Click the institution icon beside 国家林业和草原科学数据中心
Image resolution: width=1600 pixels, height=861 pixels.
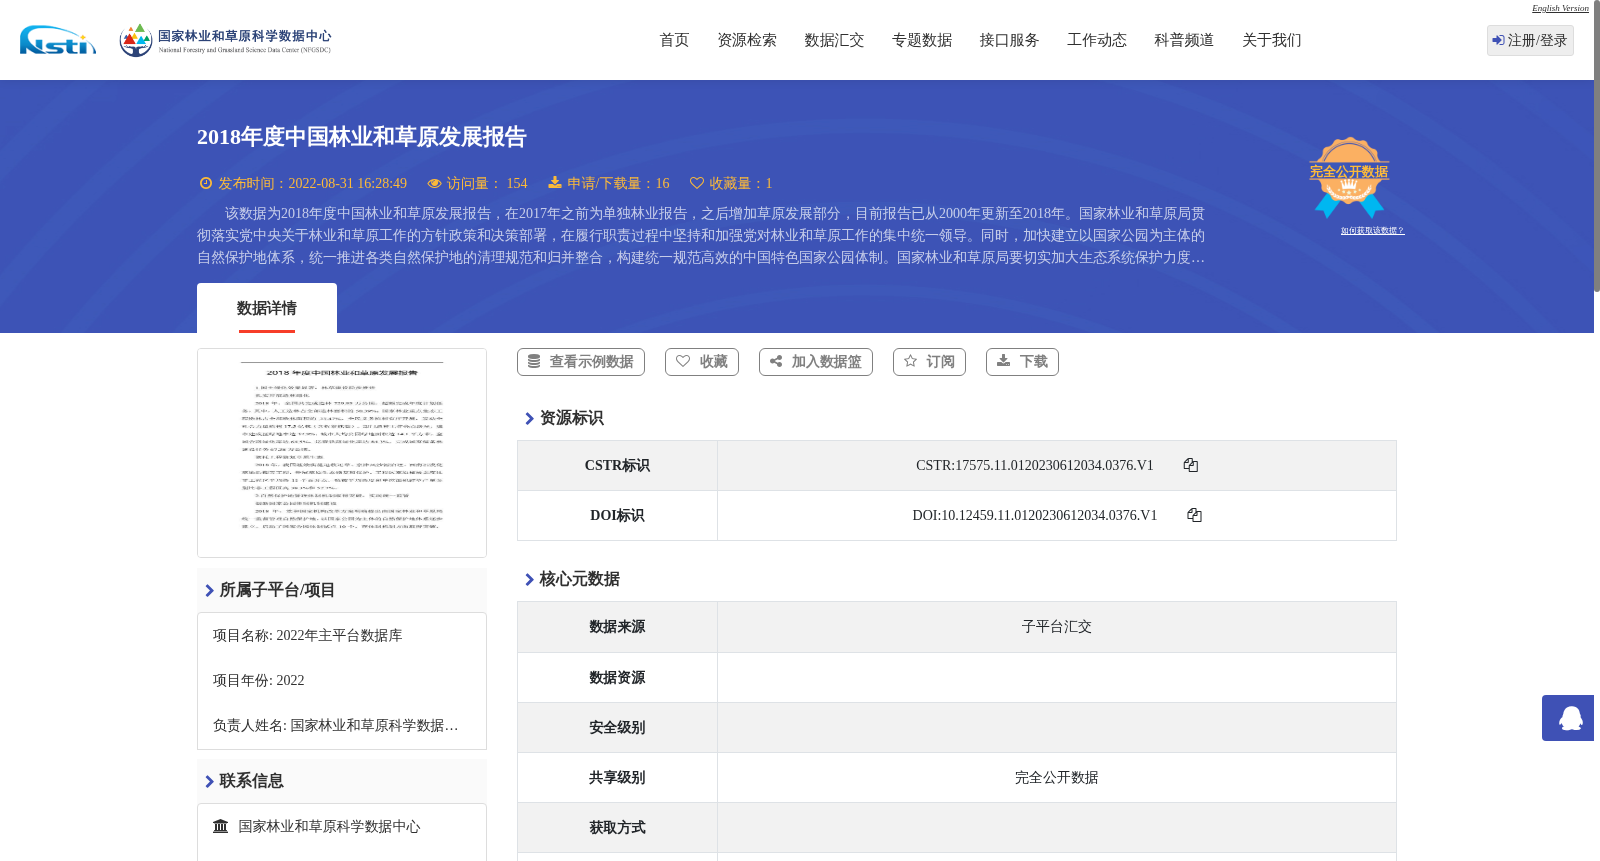click(221, 826)
